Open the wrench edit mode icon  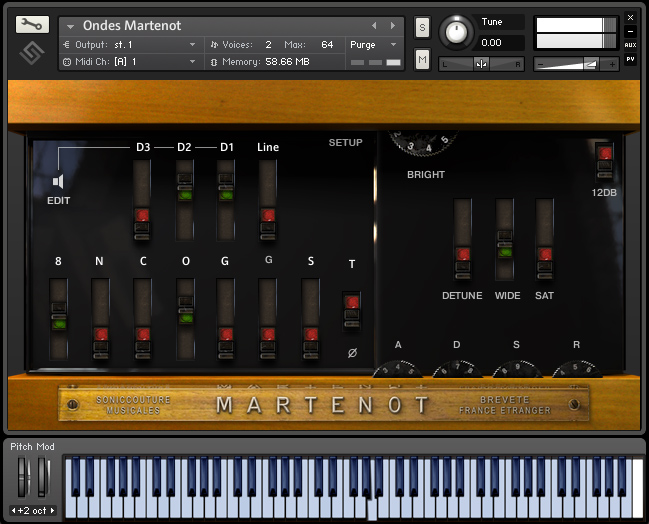point(32,25)
